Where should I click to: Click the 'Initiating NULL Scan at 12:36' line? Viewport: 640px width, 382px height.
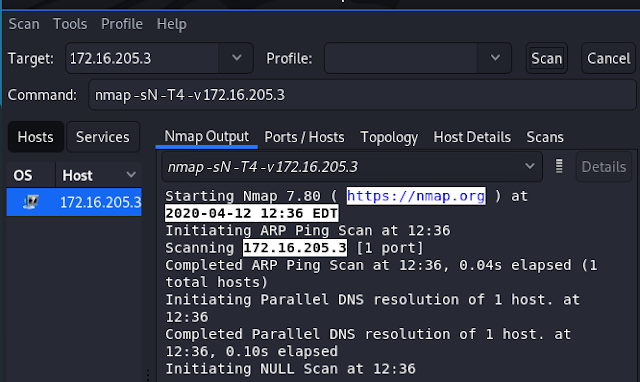pyautogui.click(x=290, y=369)
